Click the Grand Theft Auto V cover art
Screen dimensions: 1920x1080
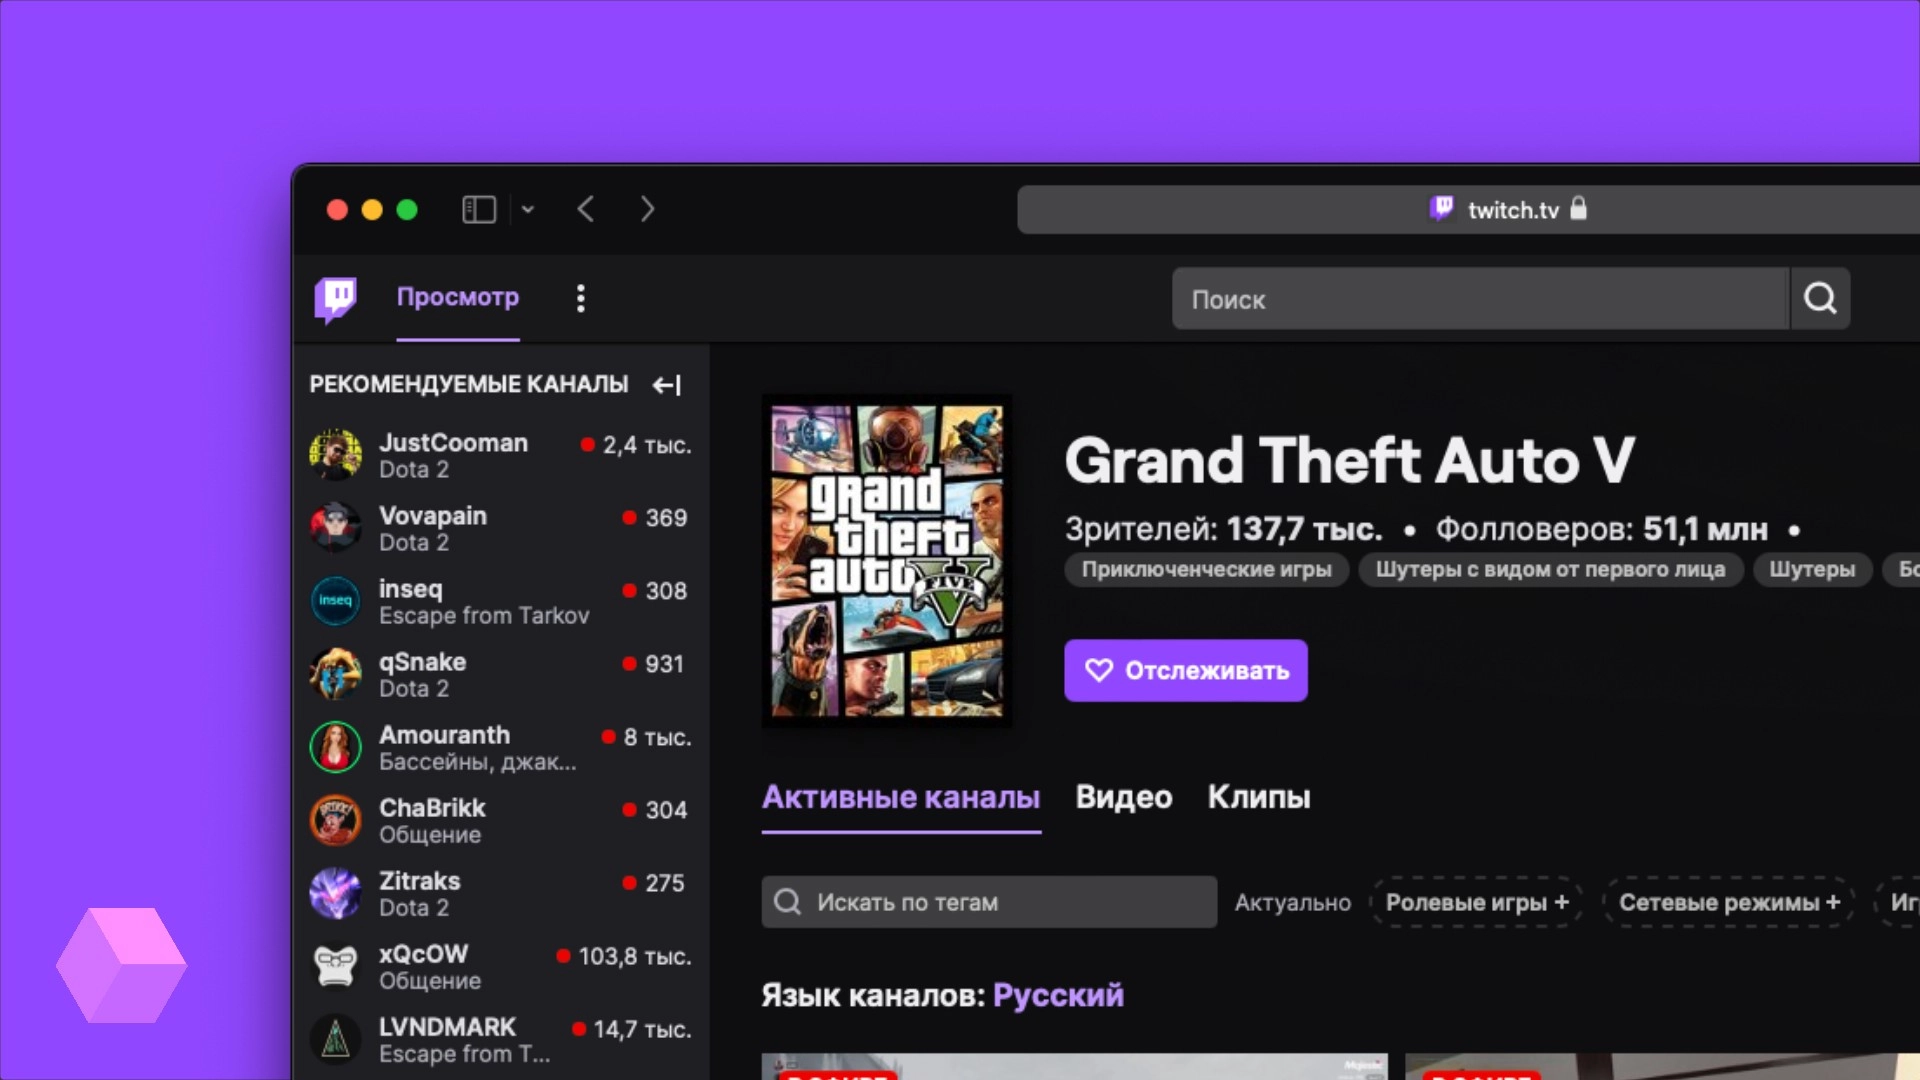(x=887, y=560)
